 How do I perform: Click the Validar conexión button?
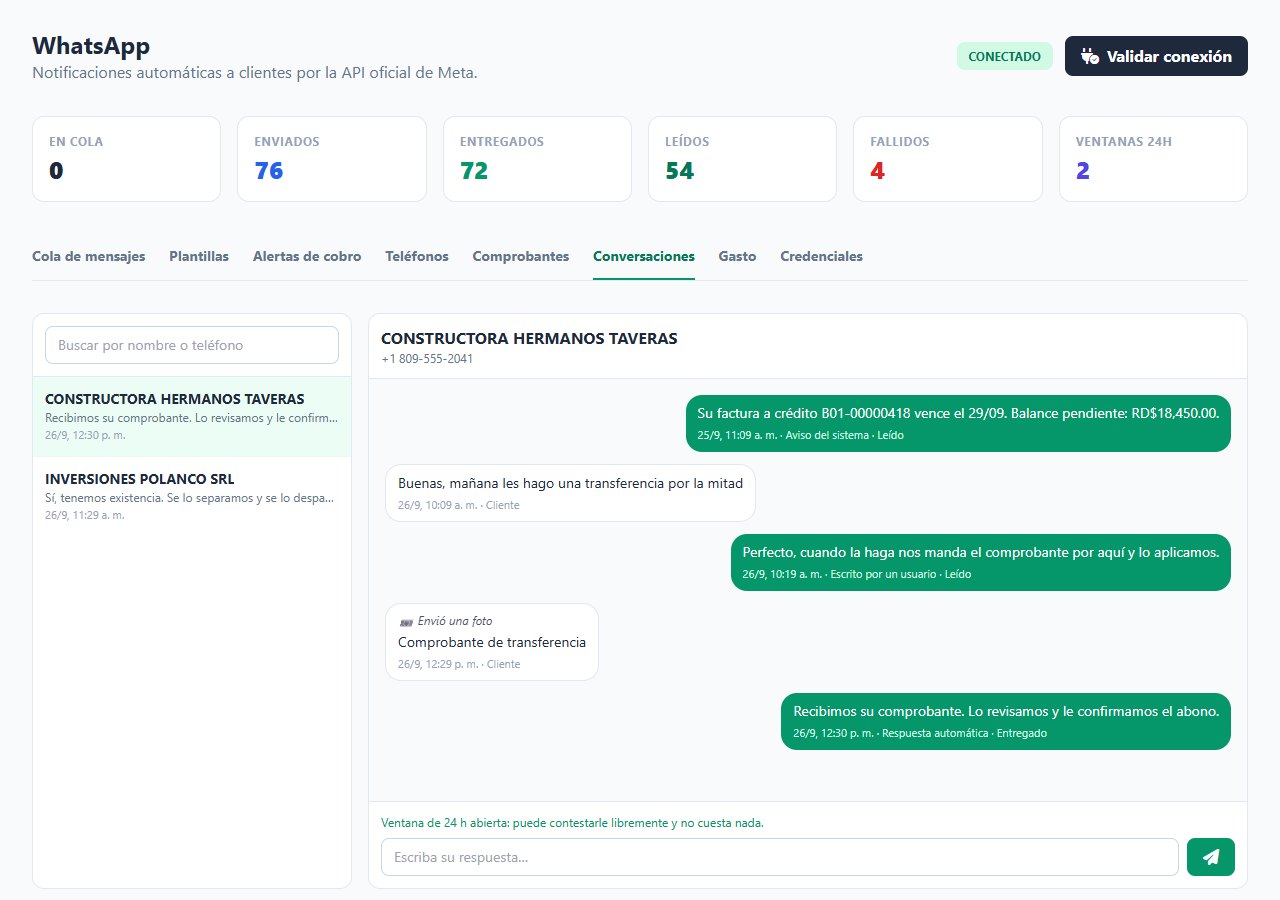tap(1156, 56)
